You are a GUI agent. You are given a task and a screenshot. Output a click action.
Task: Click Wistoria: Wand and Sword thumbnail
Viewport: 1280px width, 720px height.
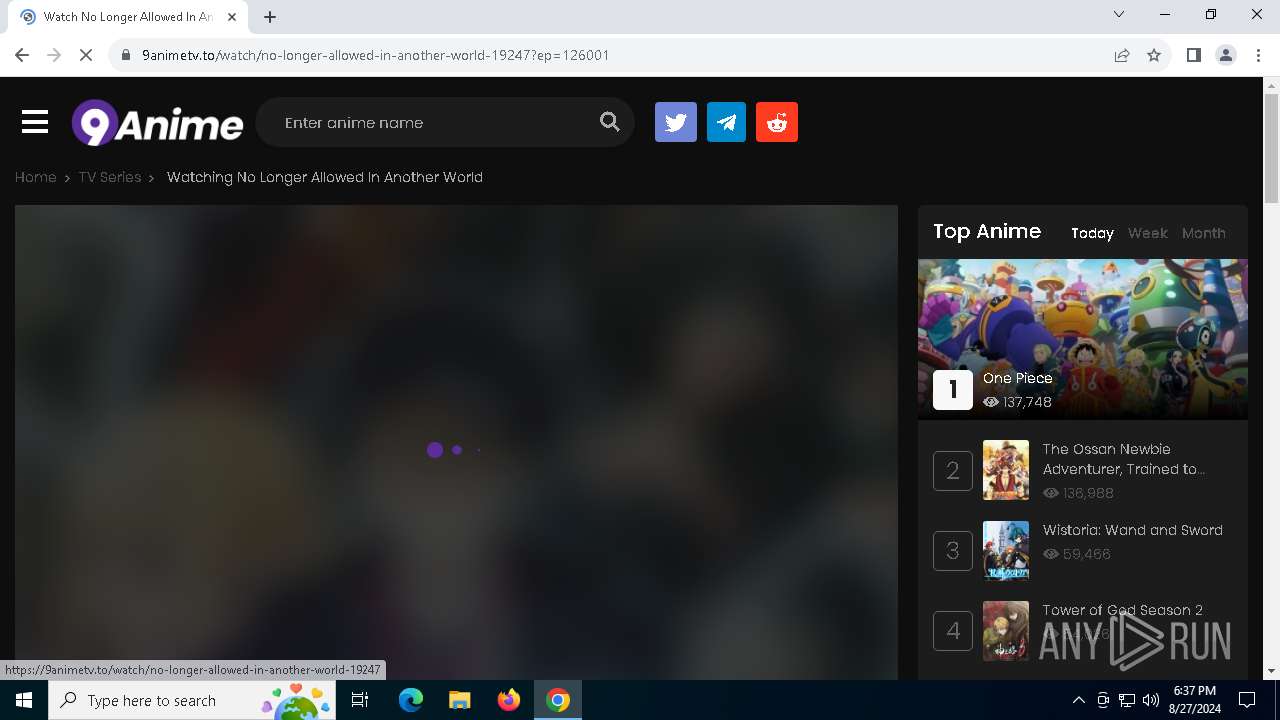tap(1006, 550)
